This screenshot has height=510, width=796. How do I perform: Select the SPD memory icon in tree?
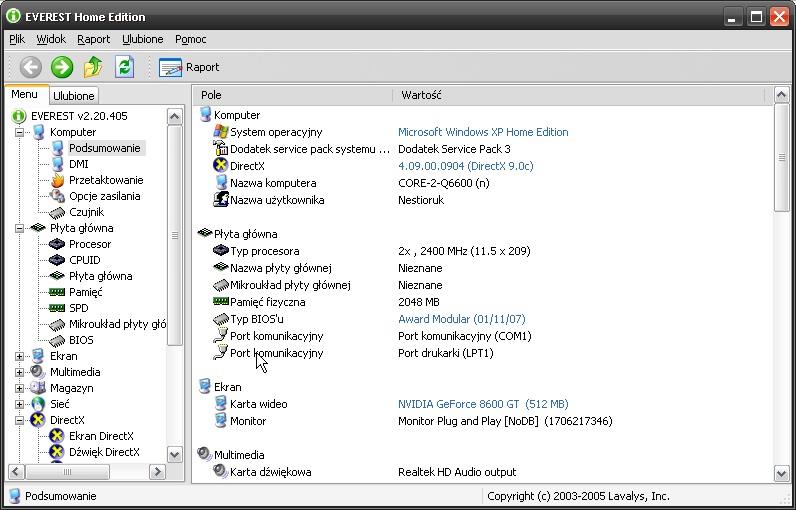tap(57, 308)
